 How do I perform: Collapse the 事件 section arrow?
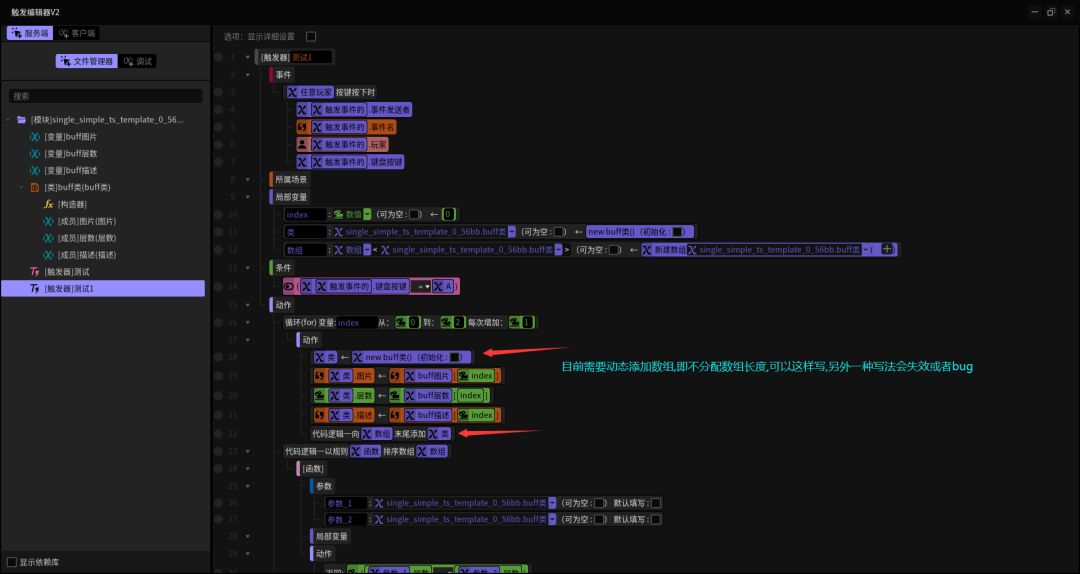(247, 74)
